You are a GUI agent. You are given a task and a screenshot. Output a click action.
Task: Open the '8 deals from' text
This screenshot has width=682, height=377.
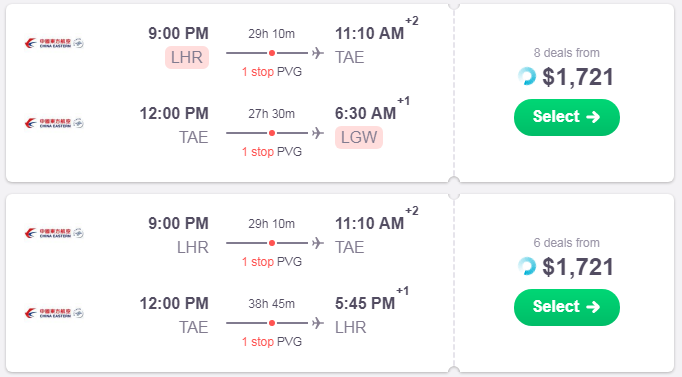point(567,53)
